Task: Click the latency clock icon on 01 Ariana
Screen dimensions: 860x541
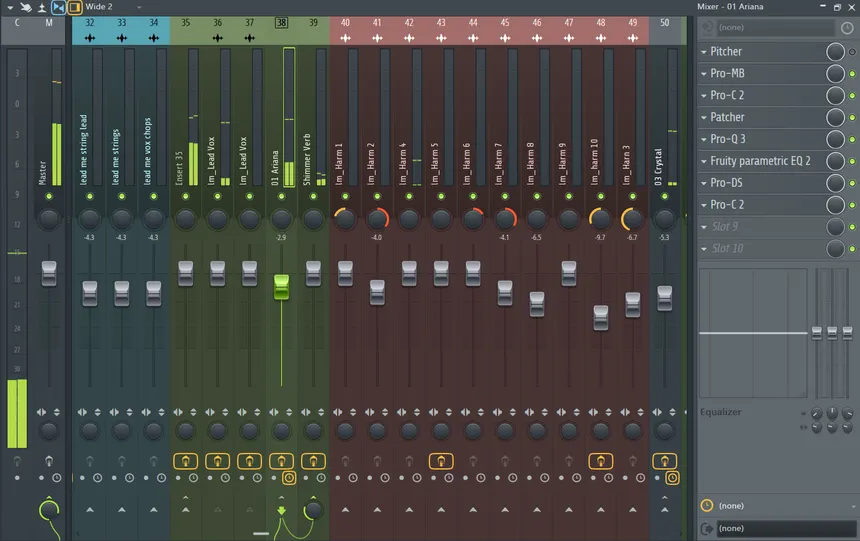Action: pyautogui.click(x=289, y=478)
